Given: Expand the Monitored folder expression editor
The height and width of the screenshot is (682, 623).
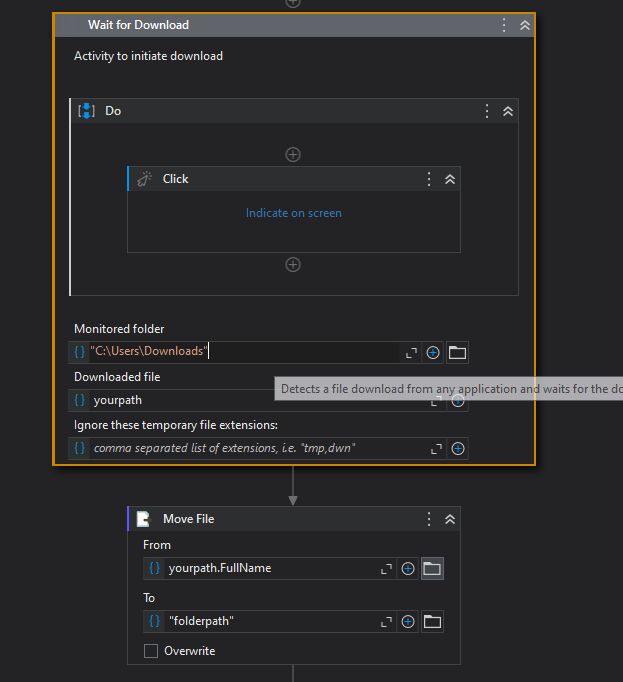Looking at the screenshot, I should click(411, 352).
